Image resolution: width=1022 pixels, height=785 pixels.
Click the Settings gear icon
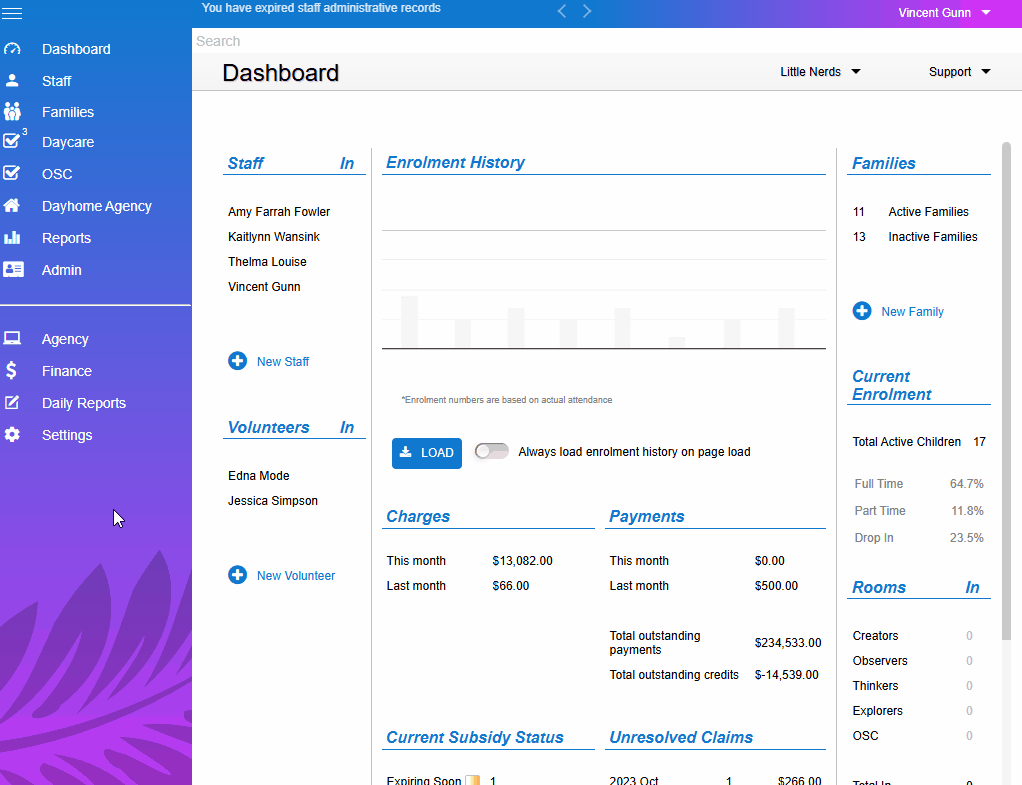[x=12, y=434]
